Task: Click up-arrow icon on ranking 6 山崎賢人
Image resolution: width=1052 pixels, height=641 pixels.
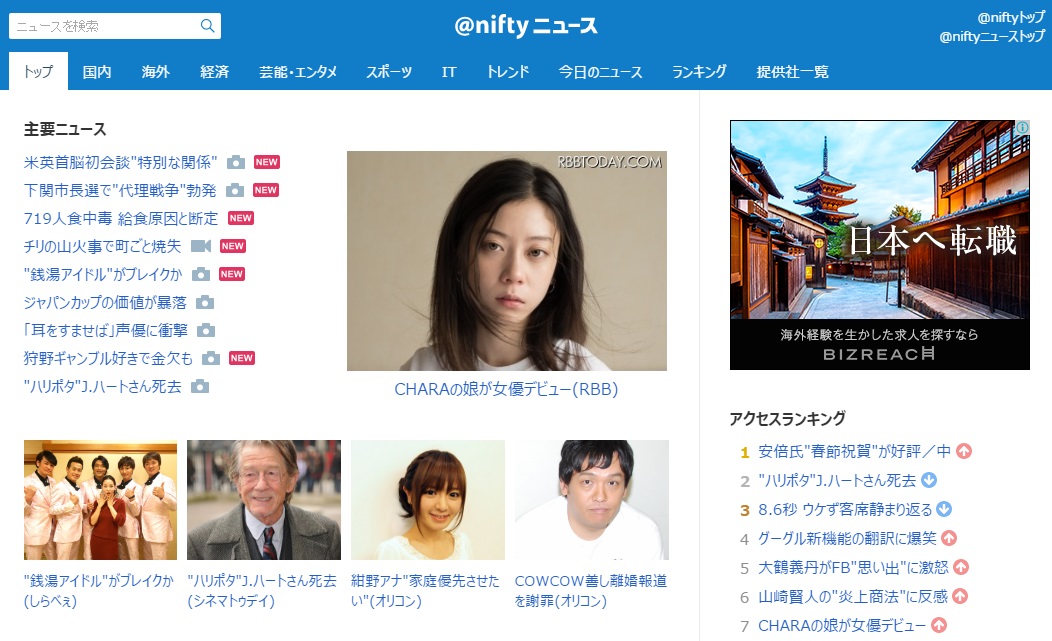Action: pos(960,596)
